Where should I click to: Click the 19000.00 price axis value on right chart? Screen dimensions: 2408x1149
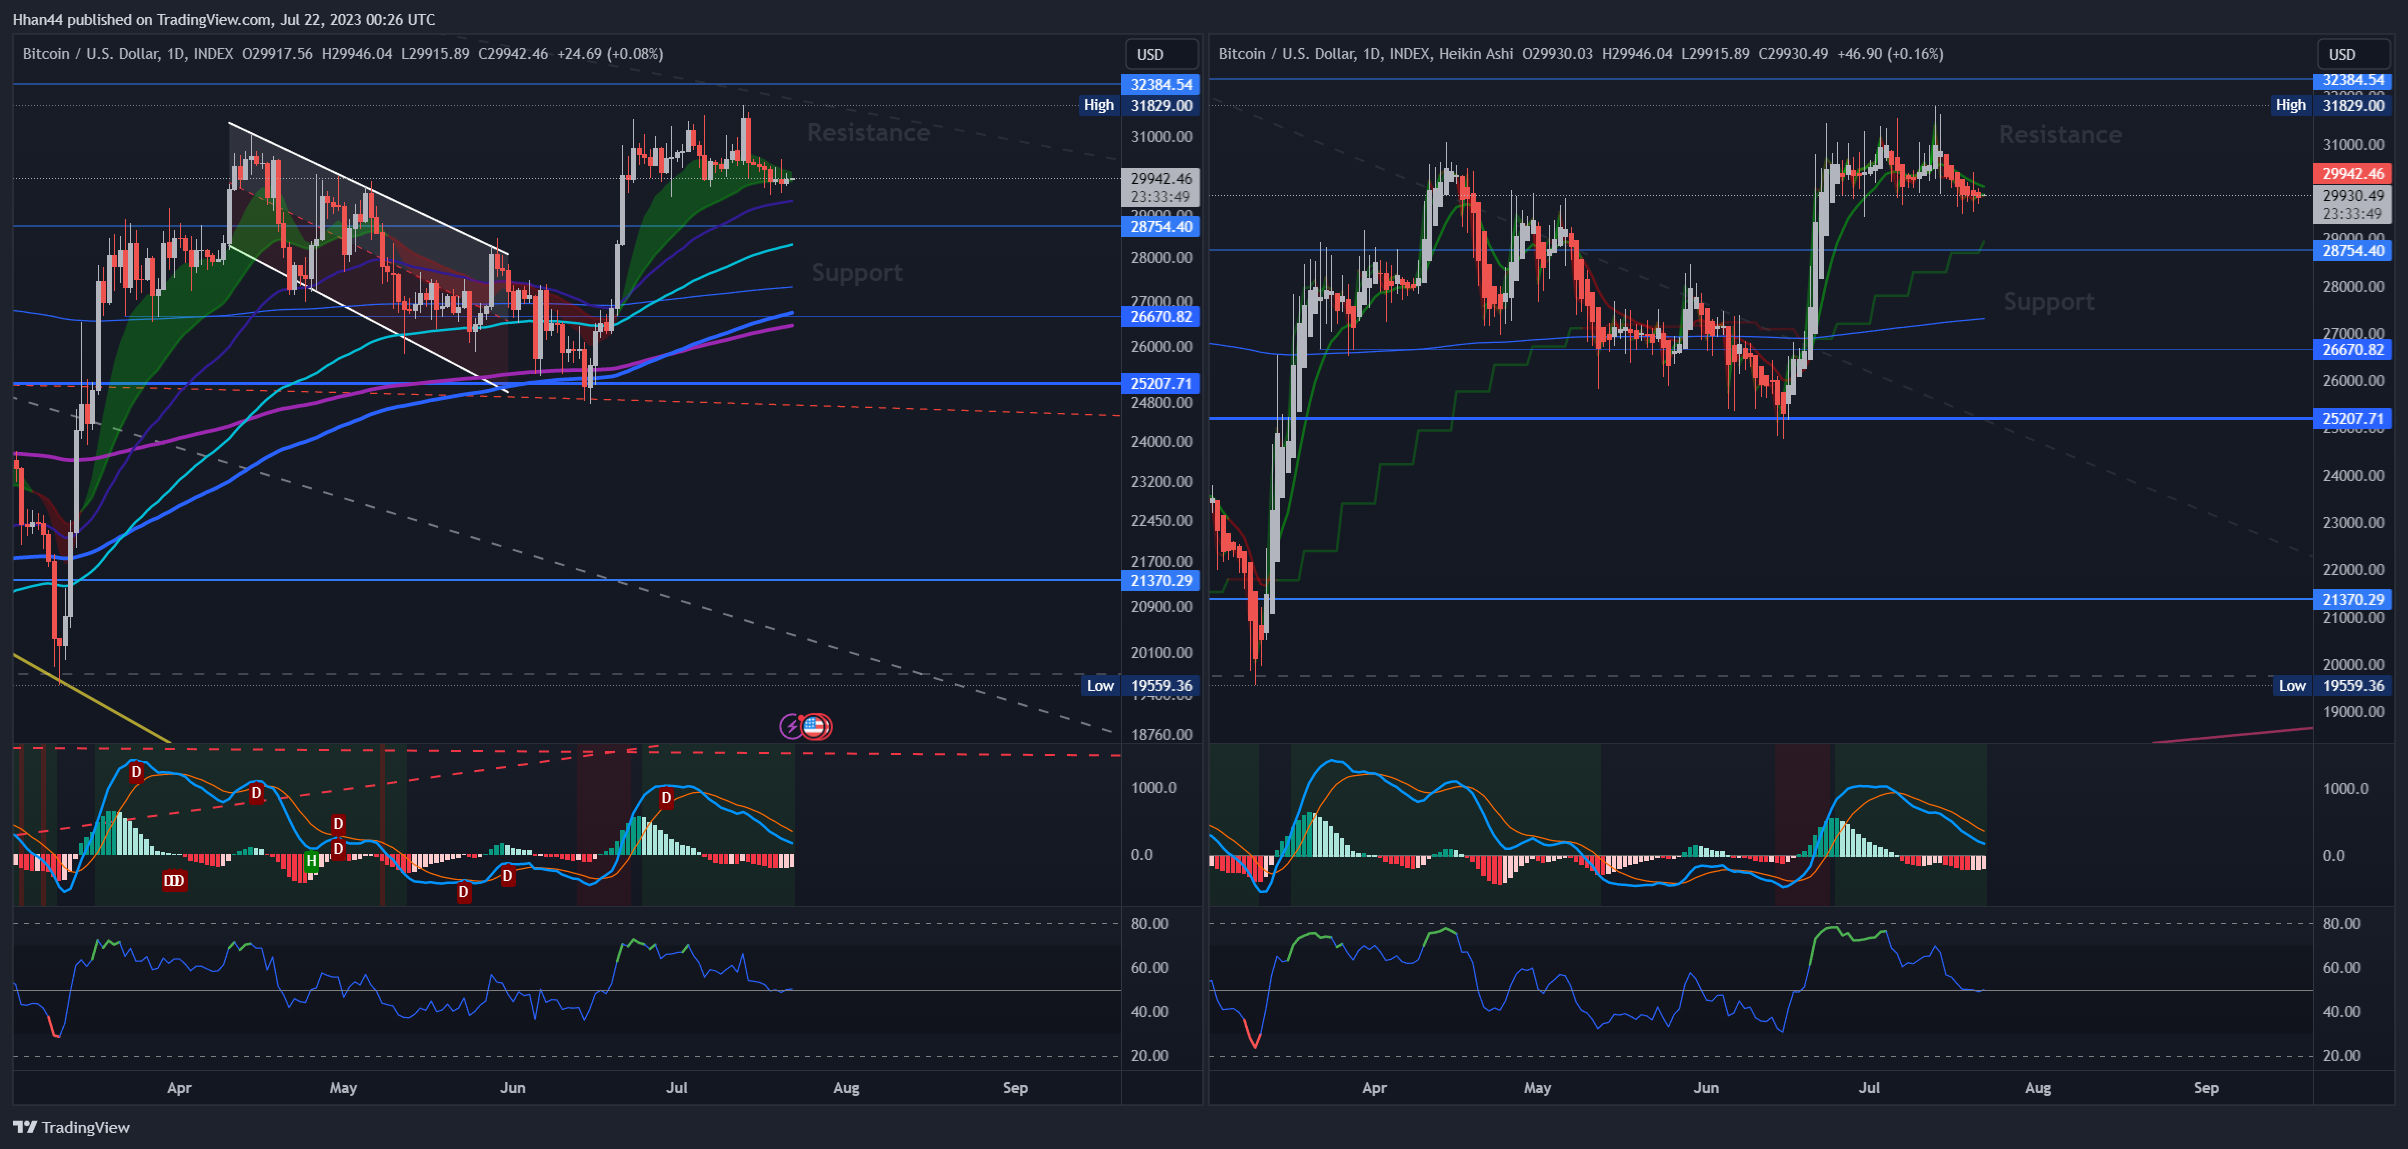pyautogui.click(x=2353, y=712)
